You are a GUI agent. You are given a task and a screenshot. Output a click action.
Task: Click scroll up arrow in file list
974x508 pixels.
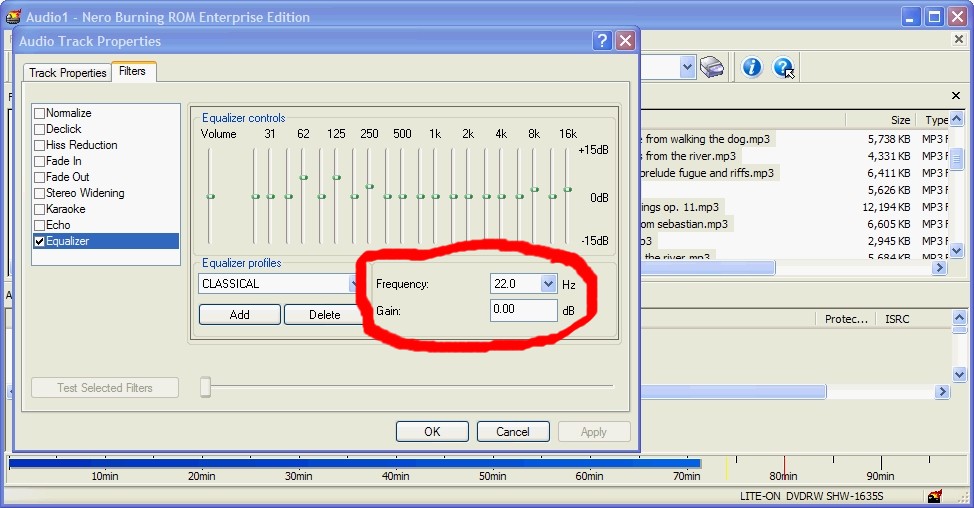point(957,119)
